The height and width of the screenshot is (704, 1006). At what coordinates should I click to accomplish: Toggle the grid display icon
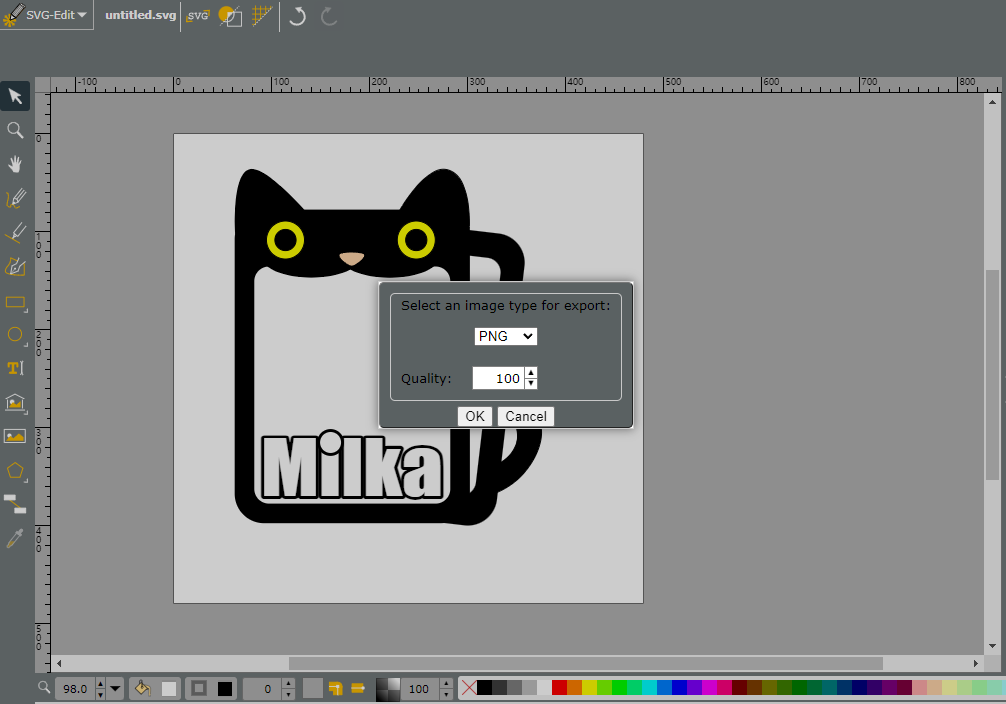click(262, 15)
